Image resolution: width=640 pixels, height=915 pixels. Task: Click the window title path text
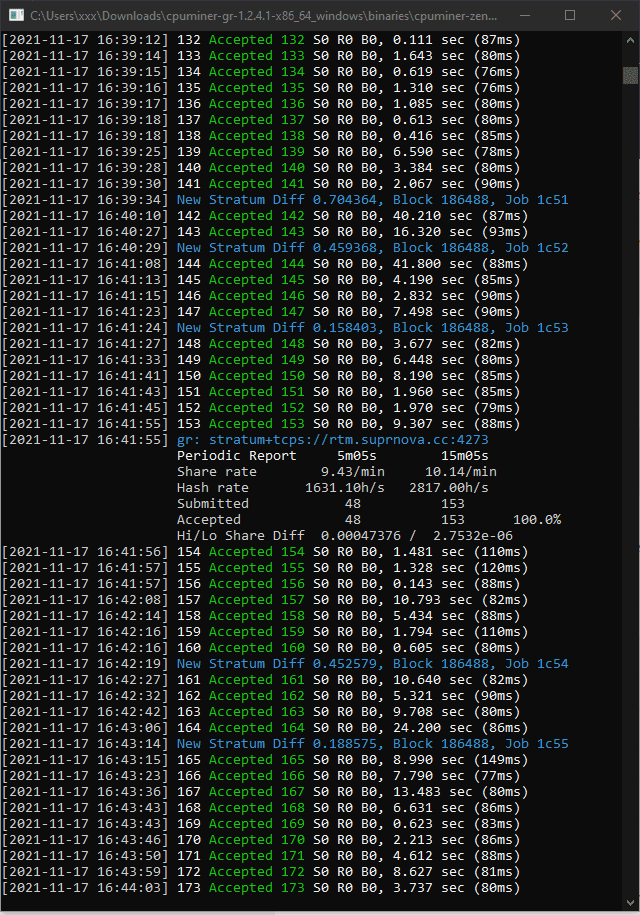(x=264, y=16)
